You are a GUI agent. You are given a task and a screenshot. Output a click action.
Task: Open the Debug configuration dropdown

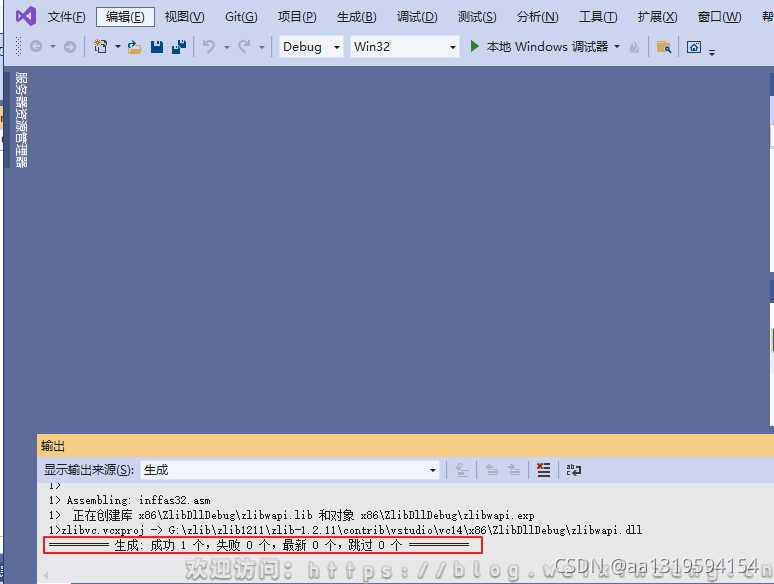tap(311, 47)
